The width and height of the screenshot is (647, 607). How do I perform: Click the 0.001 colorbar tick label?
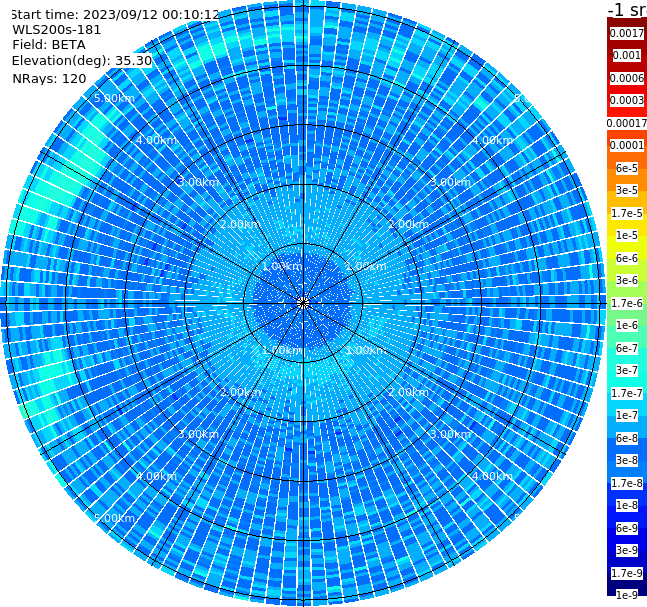627,55
